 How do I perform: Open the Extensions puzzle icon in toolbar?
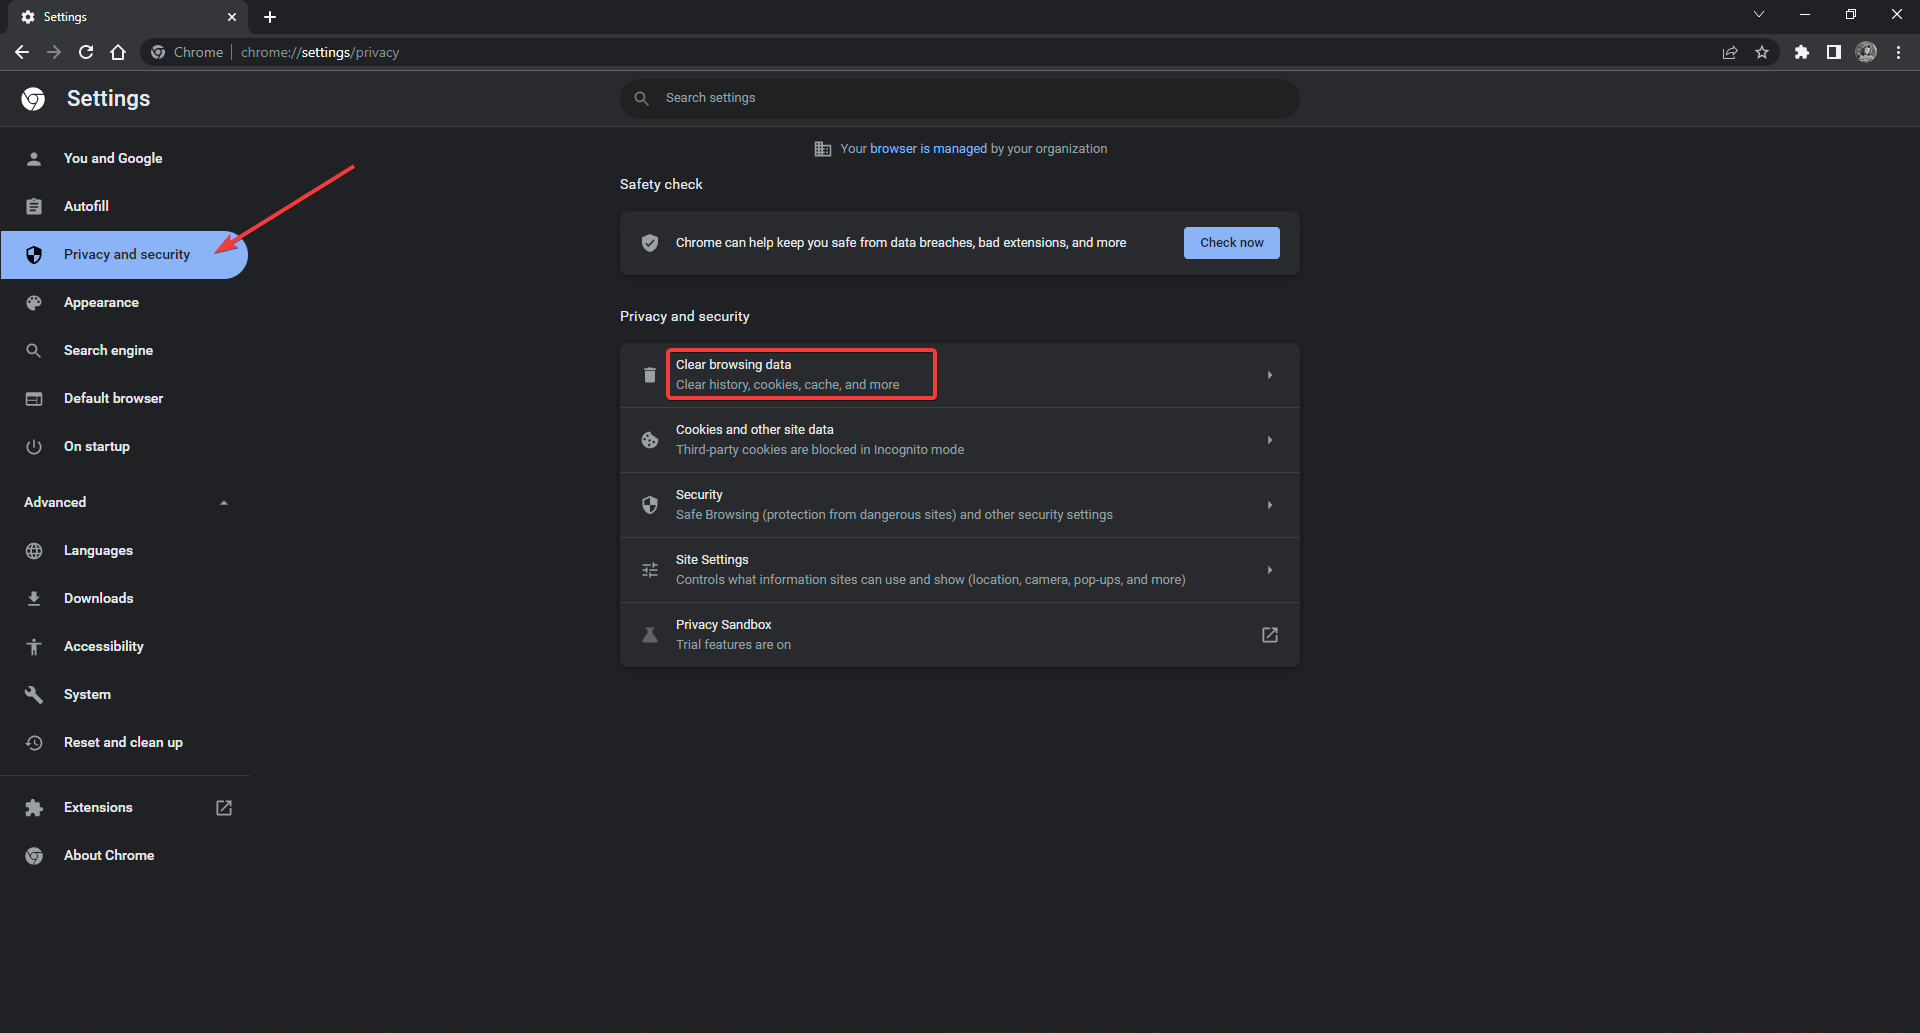1801,52
